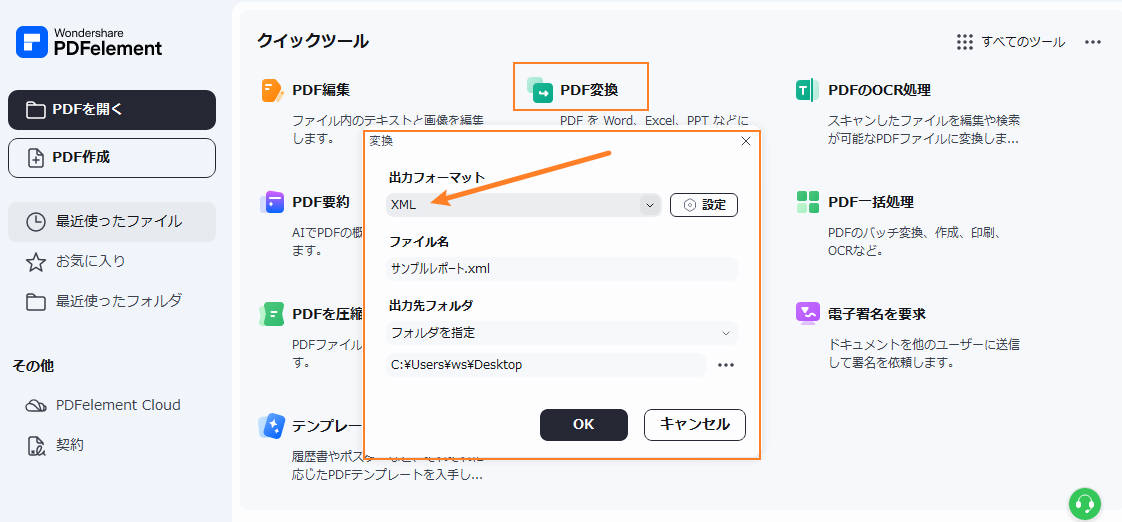
Task: Click the PDF作成 button
Action: click(112, 158)
